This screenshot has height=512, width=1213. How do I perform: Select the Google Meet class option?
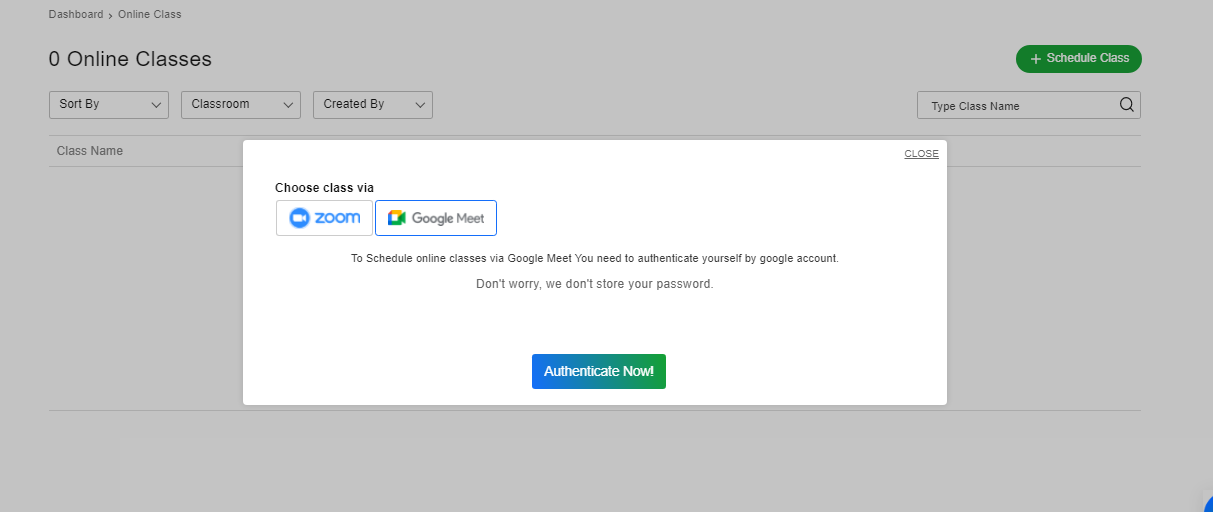tap(436, 218)
